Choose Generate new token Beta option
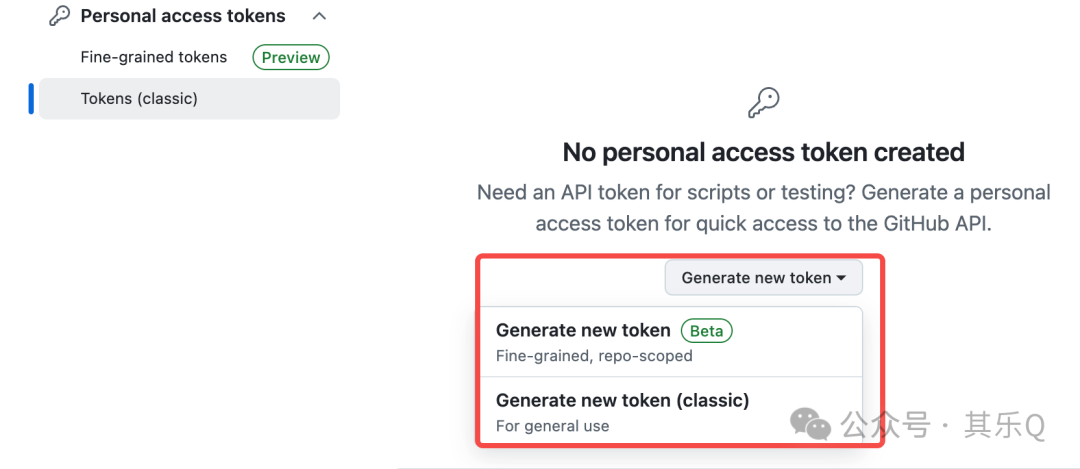The height and width of the screenshot is (469, 1080). 671,342
